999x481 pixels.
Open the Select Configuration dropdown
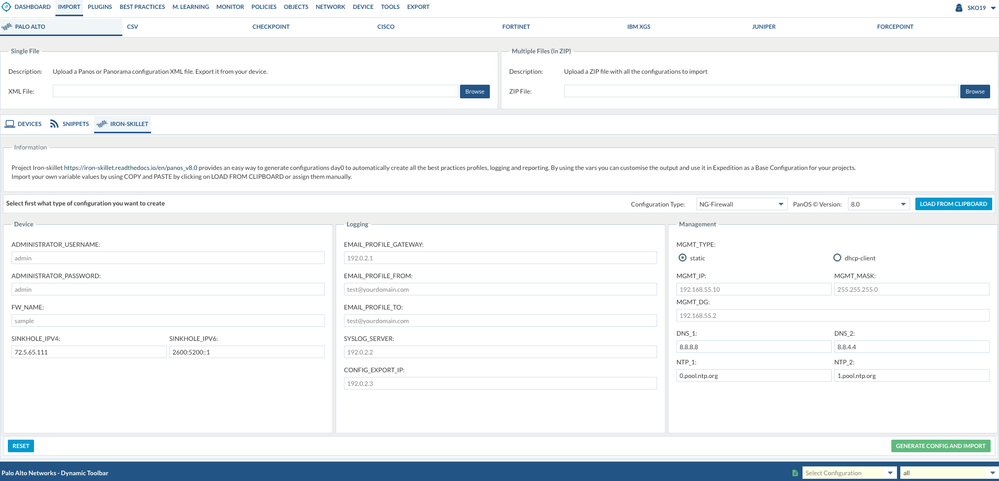point(848,473)
